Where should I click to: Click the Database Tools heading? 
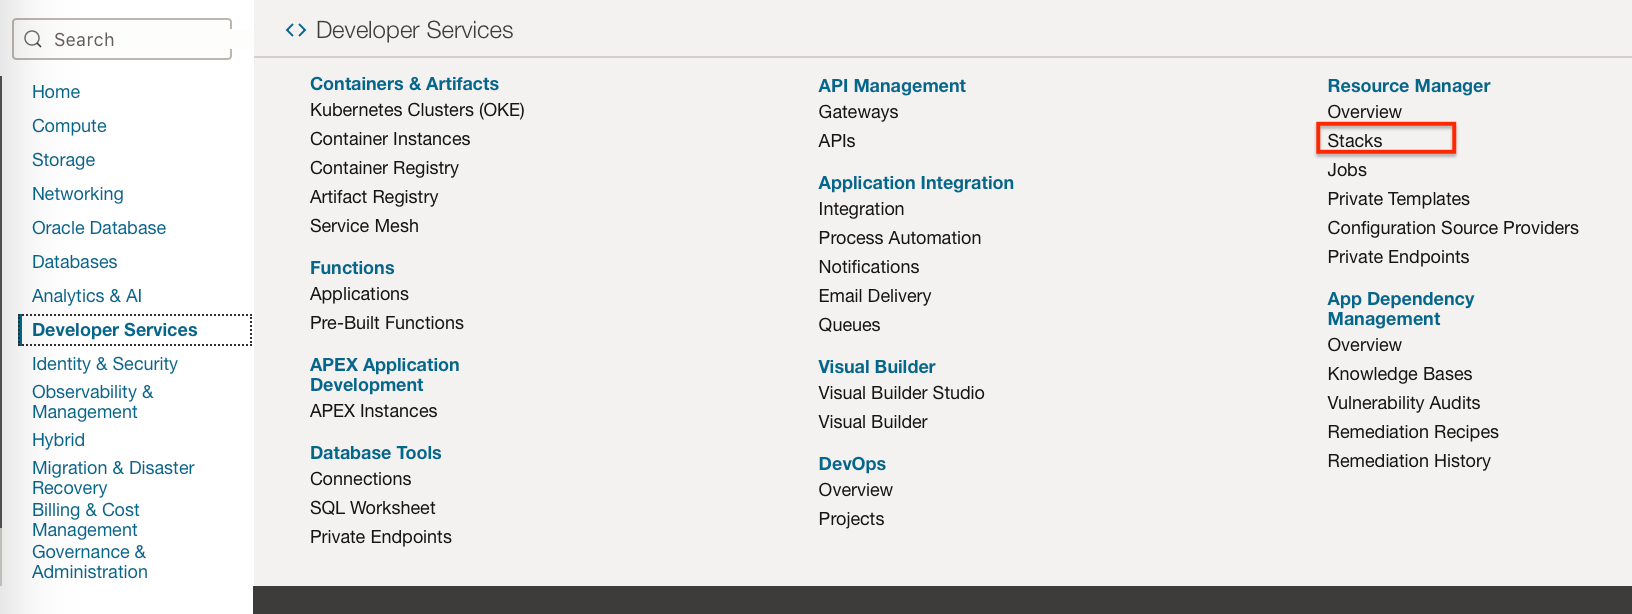tap(376, 453)
